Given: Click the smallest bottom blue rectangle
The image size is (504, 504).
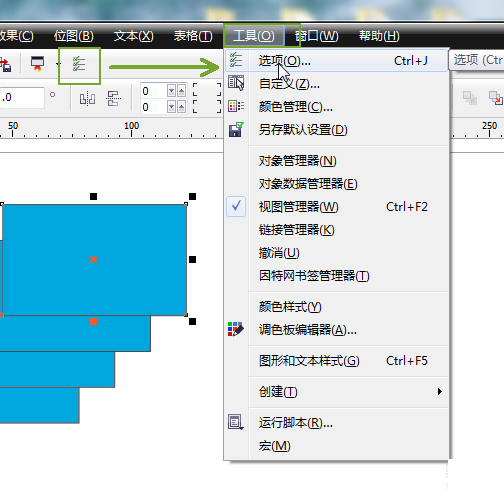Looking at the screenshot, I should [x=39, y=405].
